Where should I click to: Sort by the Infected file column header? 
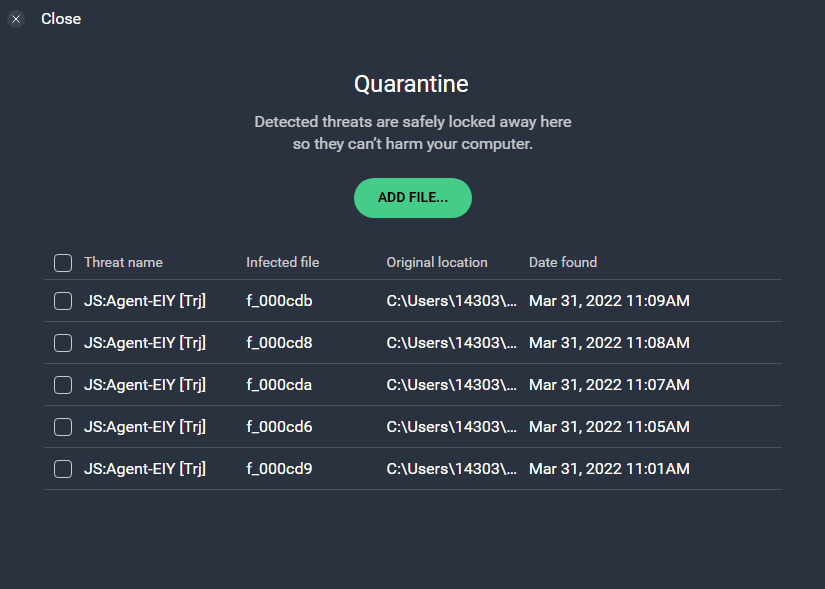coord(283,262)
